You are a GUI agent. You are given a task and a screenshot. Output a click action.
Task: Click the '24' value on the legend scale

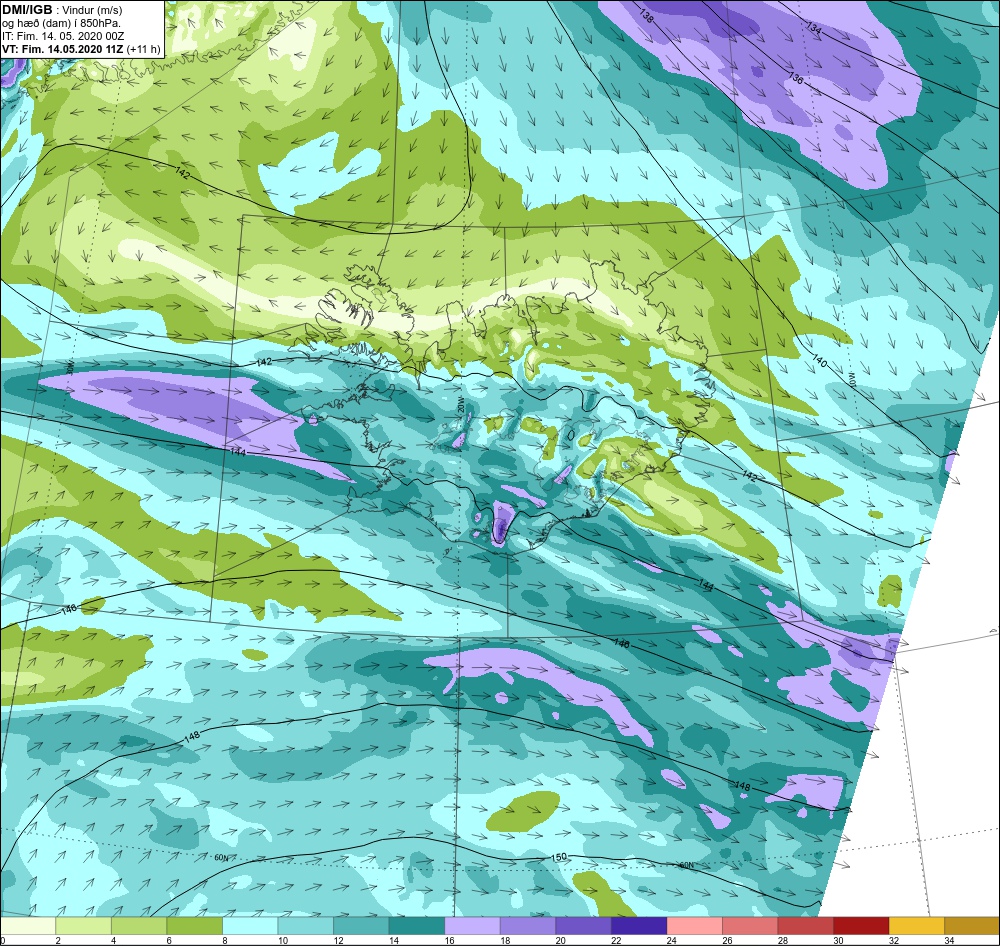tap(672, 940)
